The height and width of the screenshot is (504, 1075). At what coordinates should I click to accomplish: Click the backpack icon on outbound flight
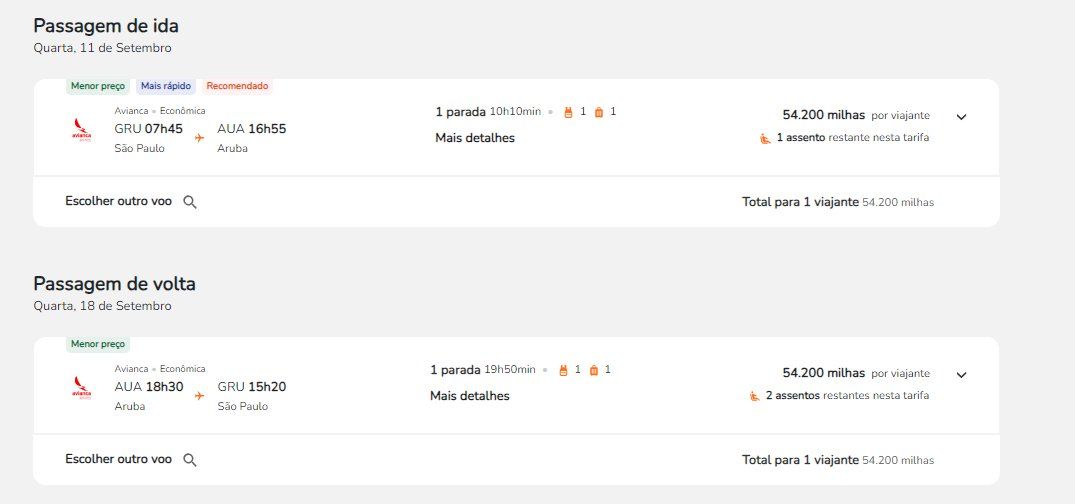tap(568, 112)
